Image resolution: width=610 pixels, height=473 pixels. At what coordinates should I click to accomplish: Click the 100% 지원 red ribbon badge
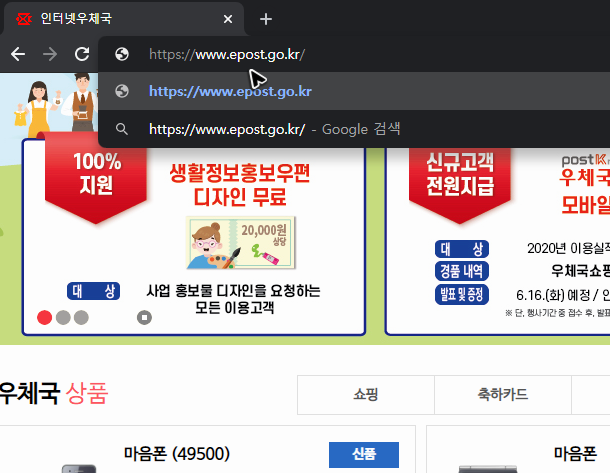[96, 178]
